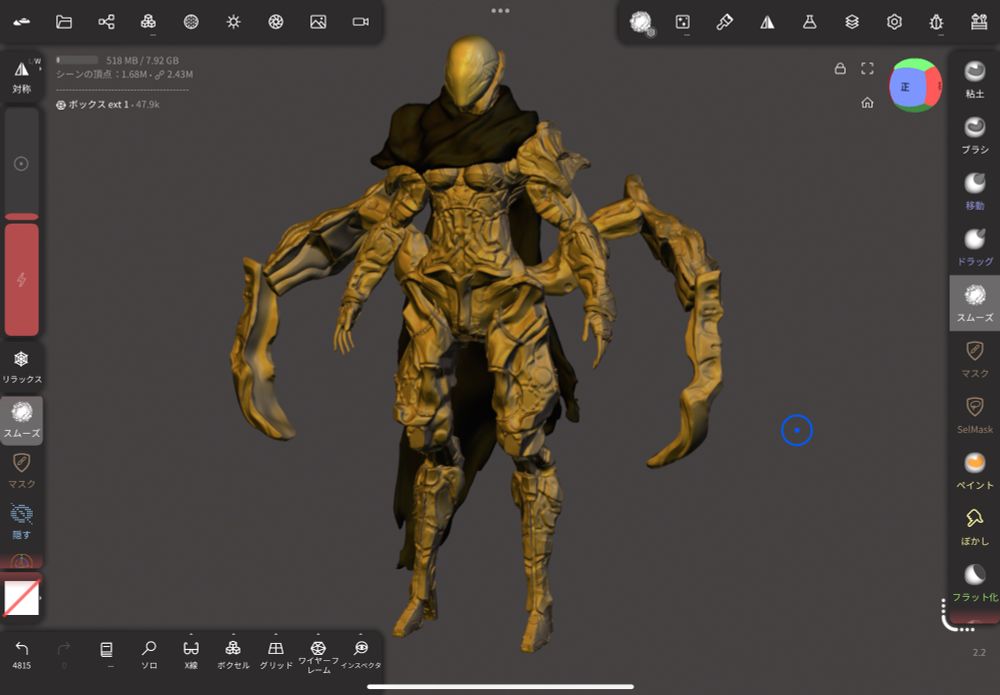Select the ブラシ (Brush) tool
The image size is (1000, 695).
(974, 135)
